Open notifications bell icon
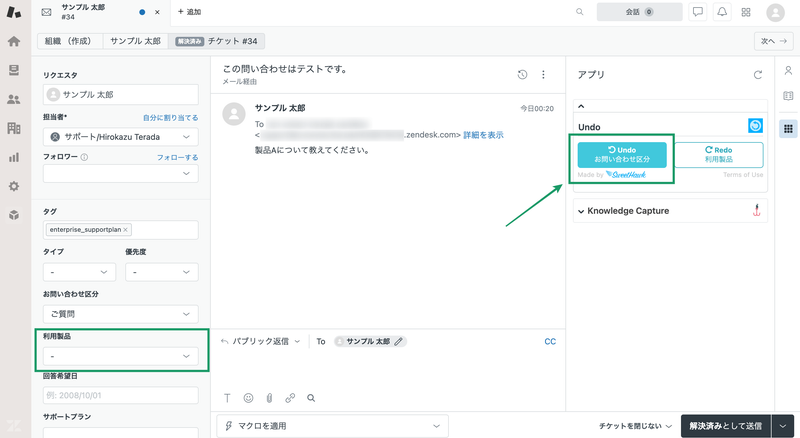Image resolution: width=800 pixels, height=438 pixels. coord(722,12)
